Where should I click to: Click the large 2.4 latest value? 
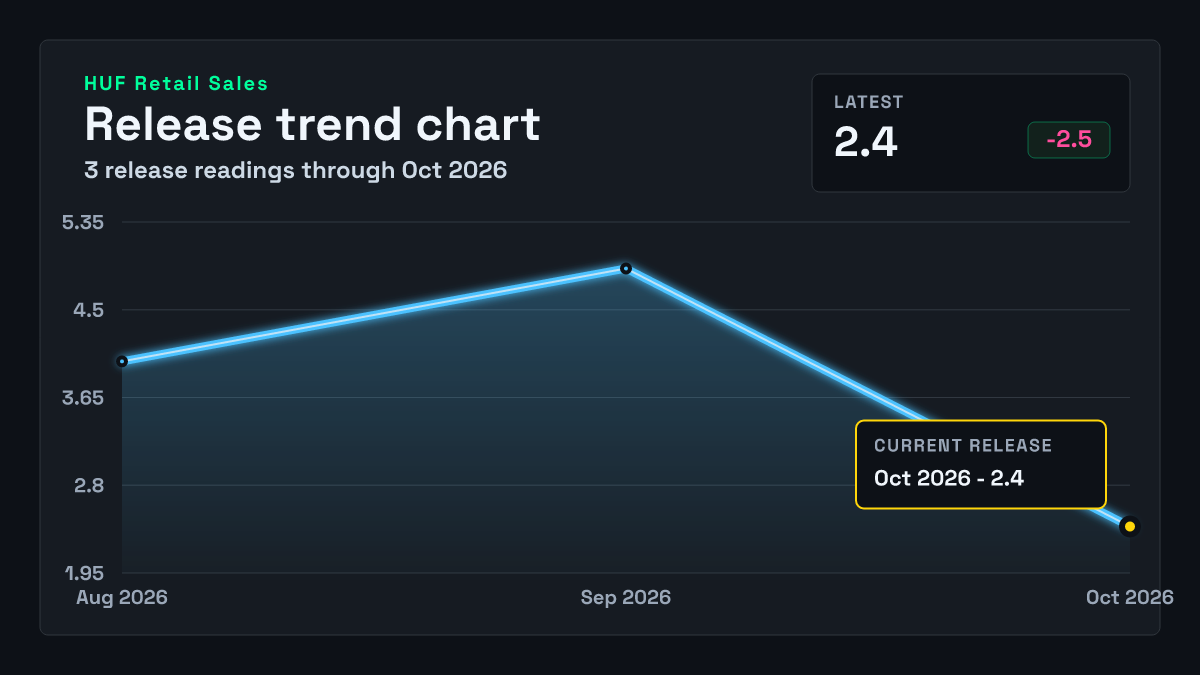866,142
